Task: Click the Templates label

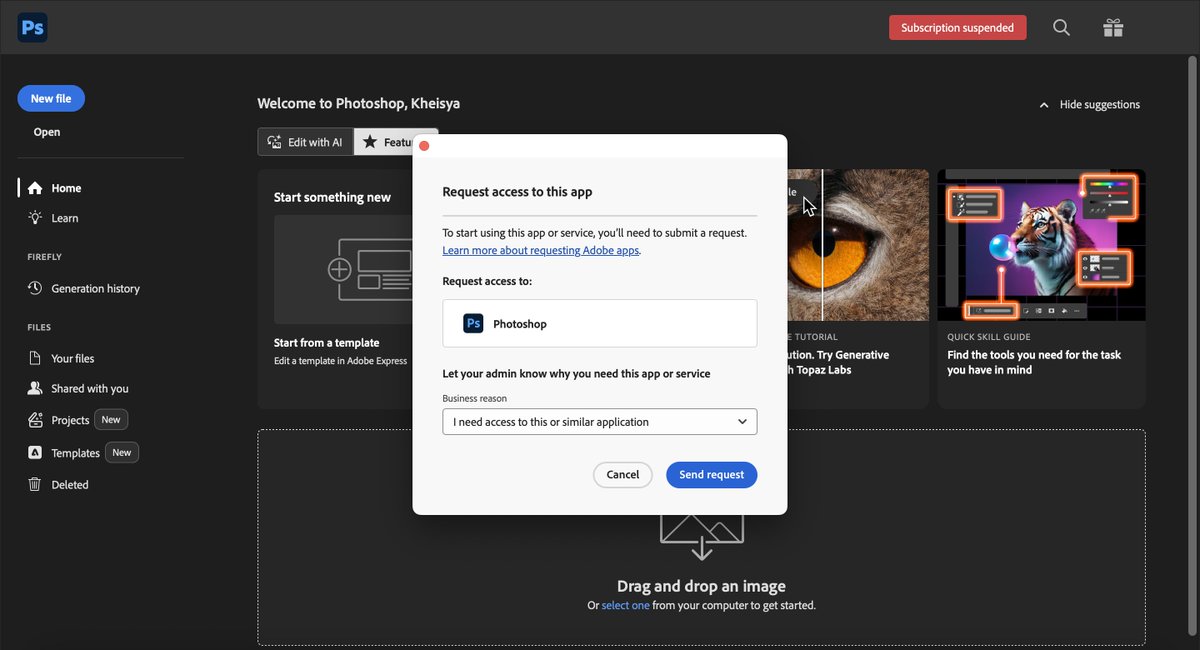Action: pyautogui.click(x=76, y=453)
